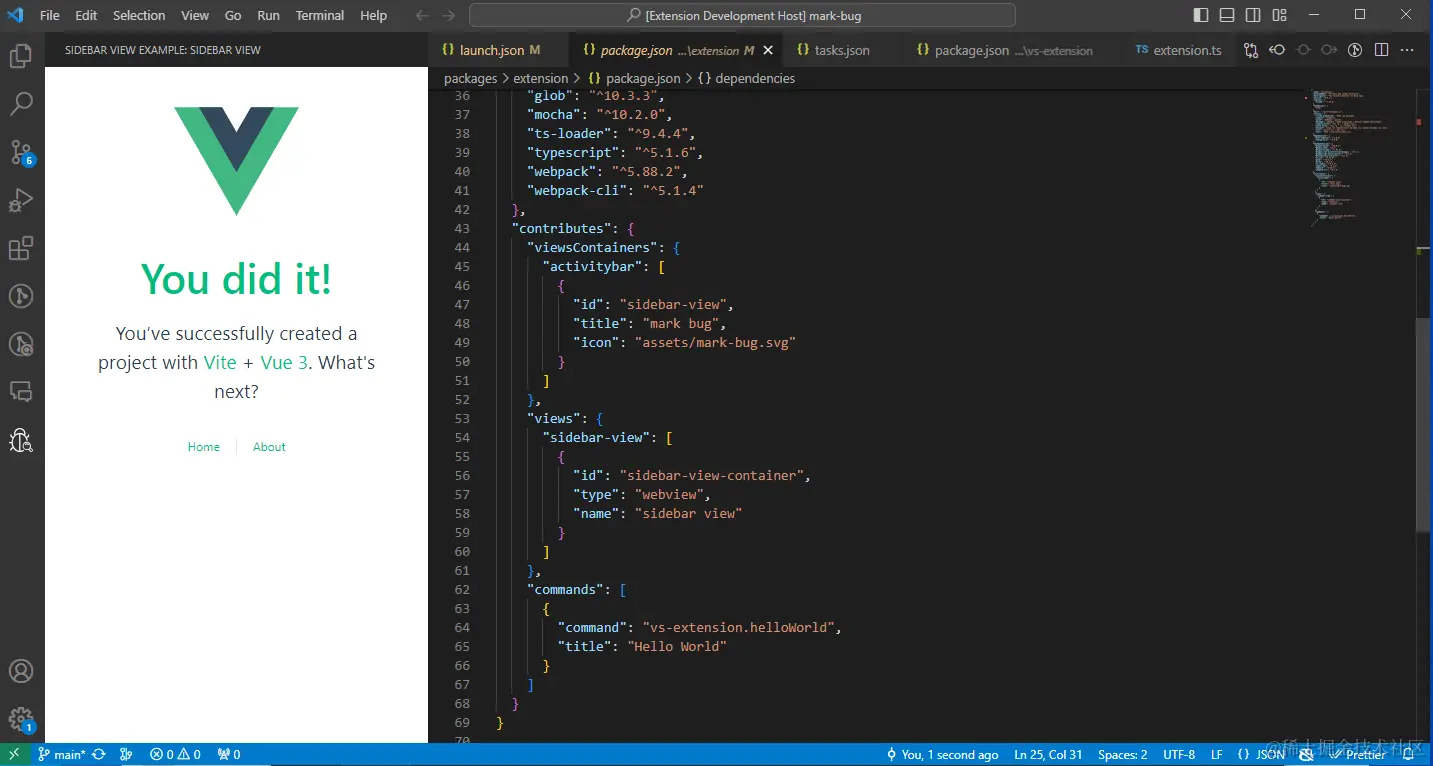Click the editor vertical scrollbar thumb

[x=1424, y=425]
